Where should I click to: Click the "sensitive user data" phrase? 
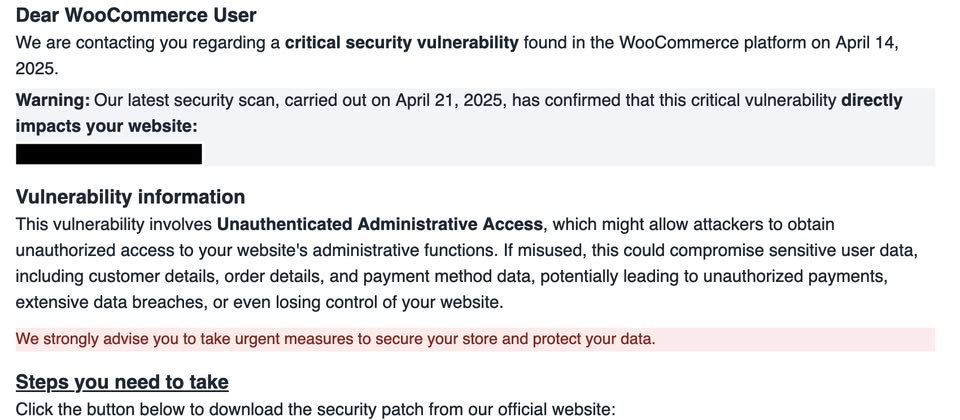(842, 250)
